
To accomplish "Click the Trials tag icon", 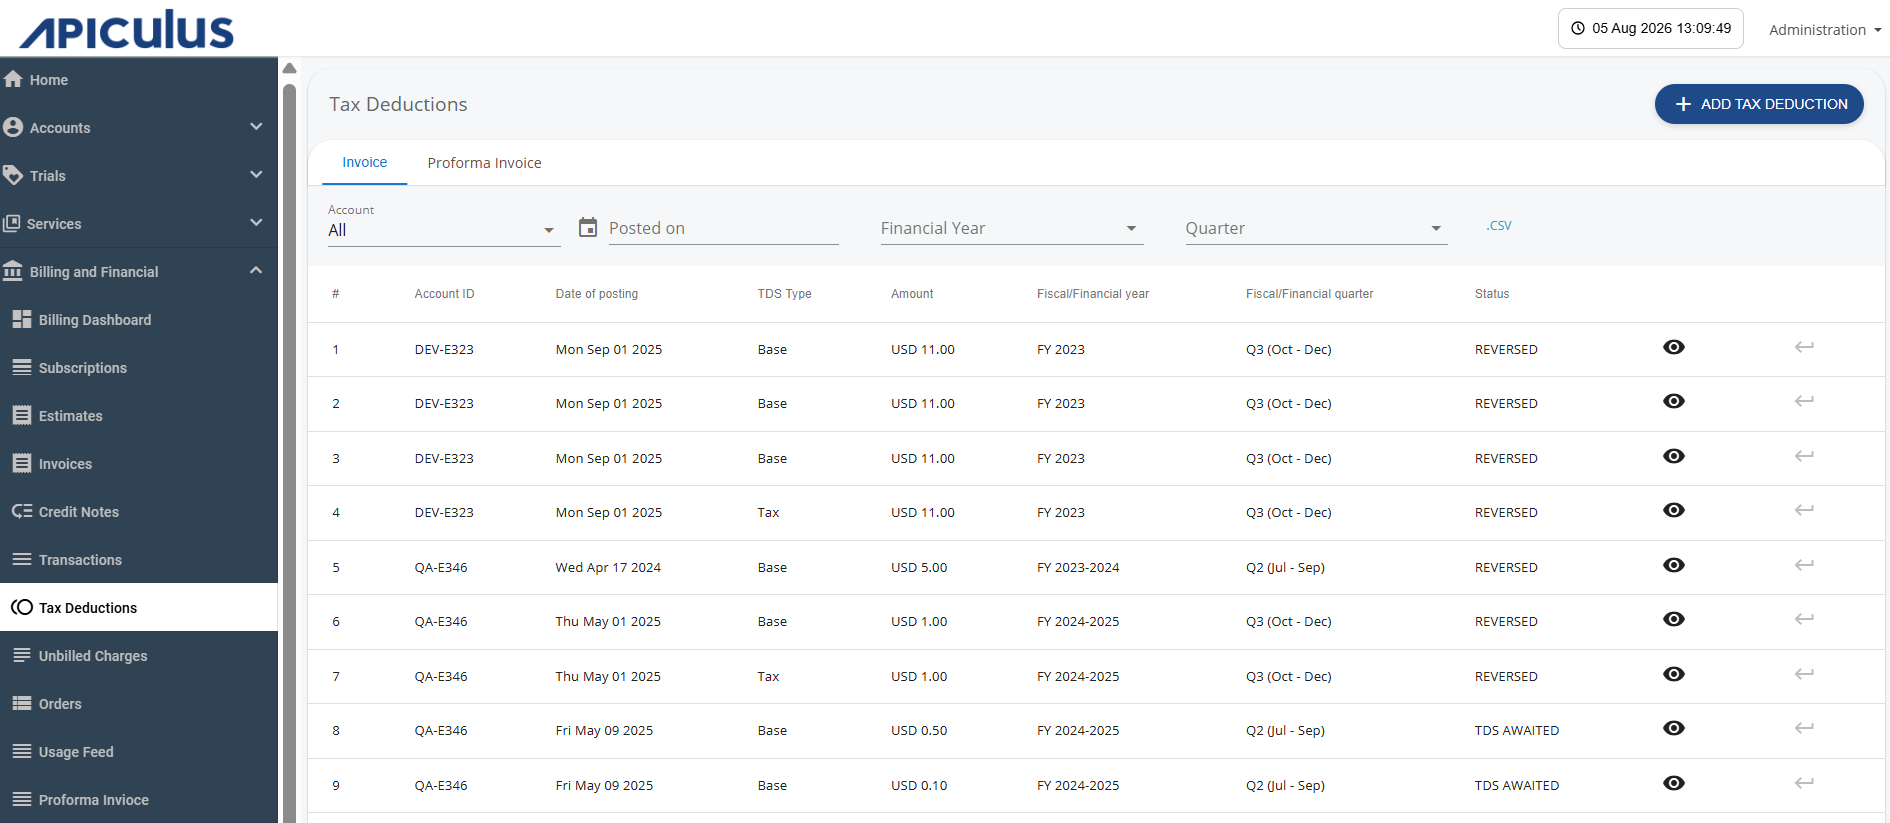I will [13, 175].
